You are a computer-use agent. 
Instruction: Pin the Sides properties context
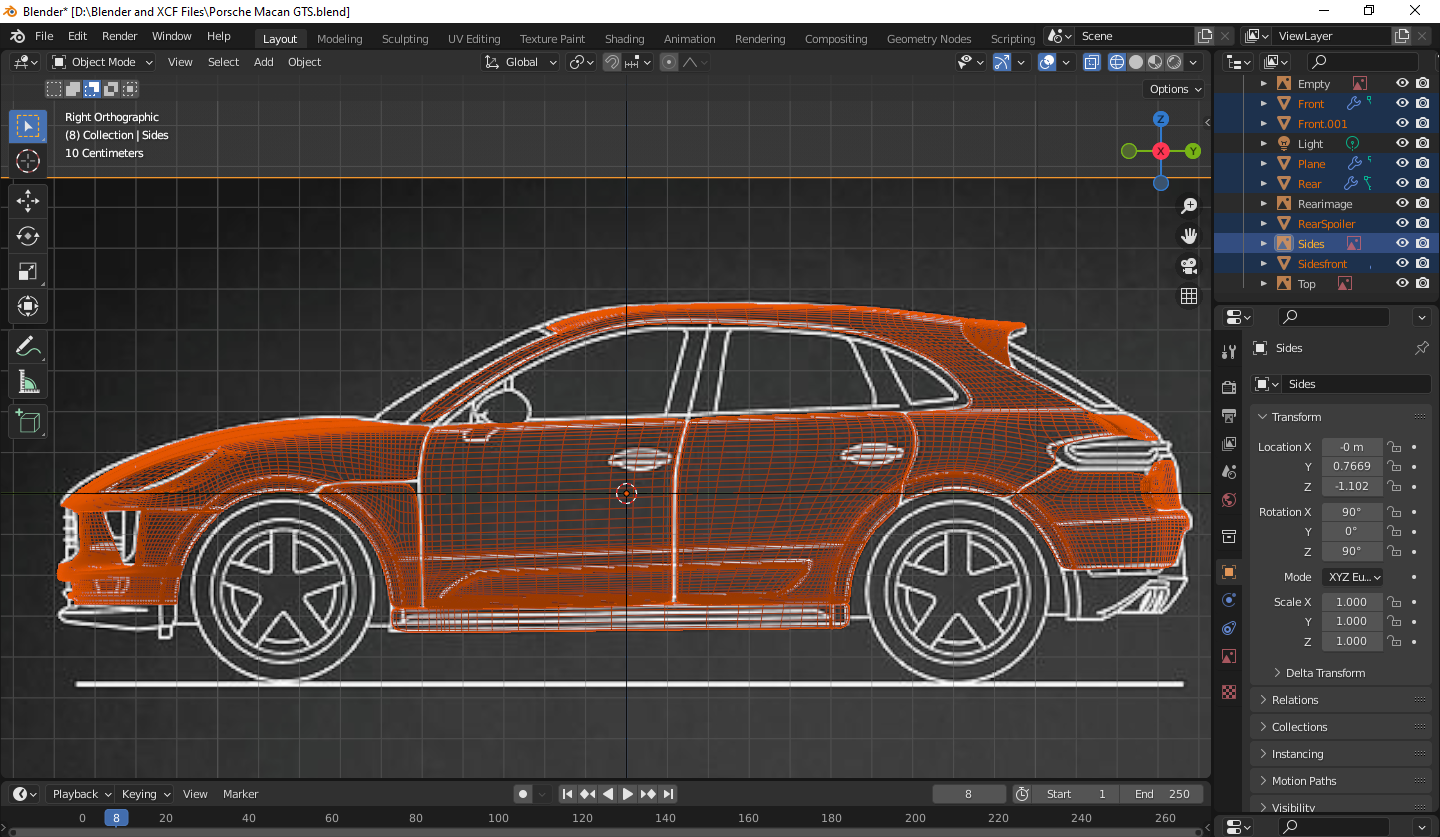(x=1422, y=348)
